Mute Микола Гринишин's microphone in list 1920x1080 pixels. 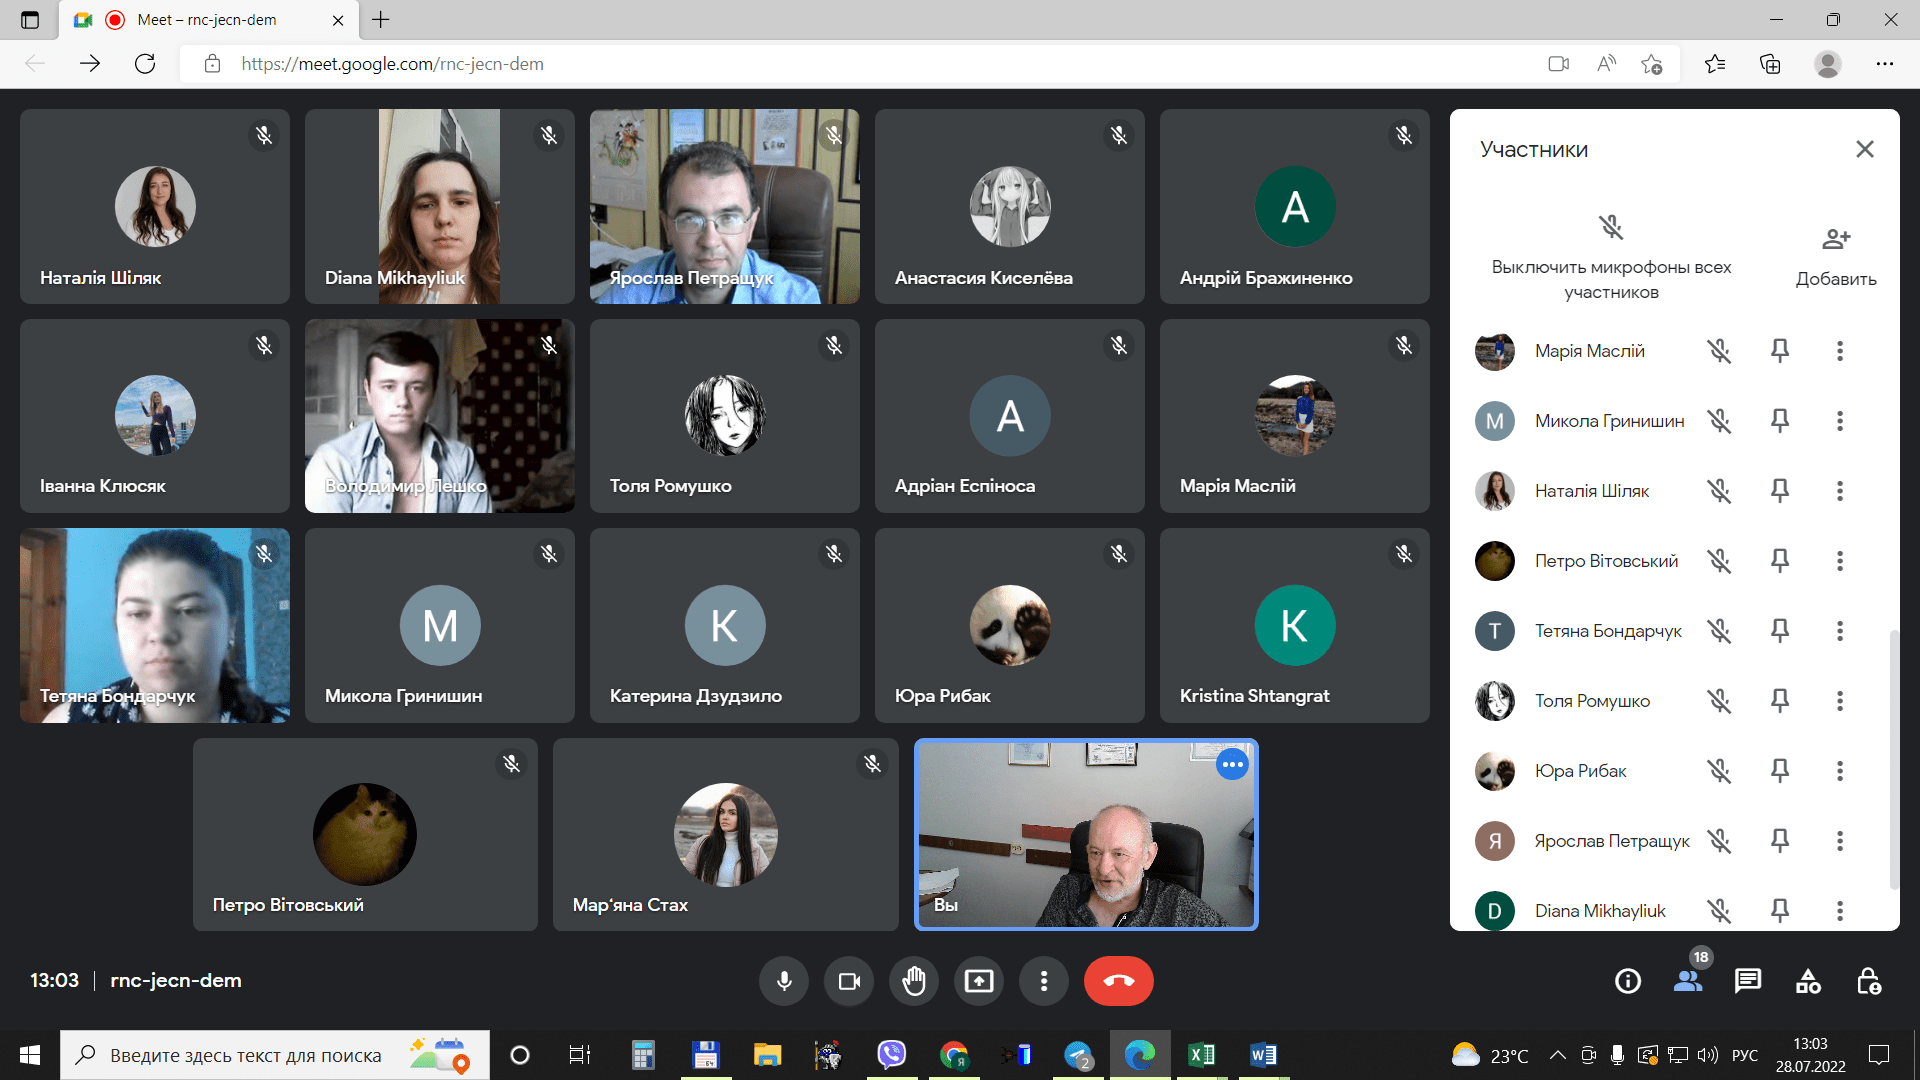click(1719, 421)
